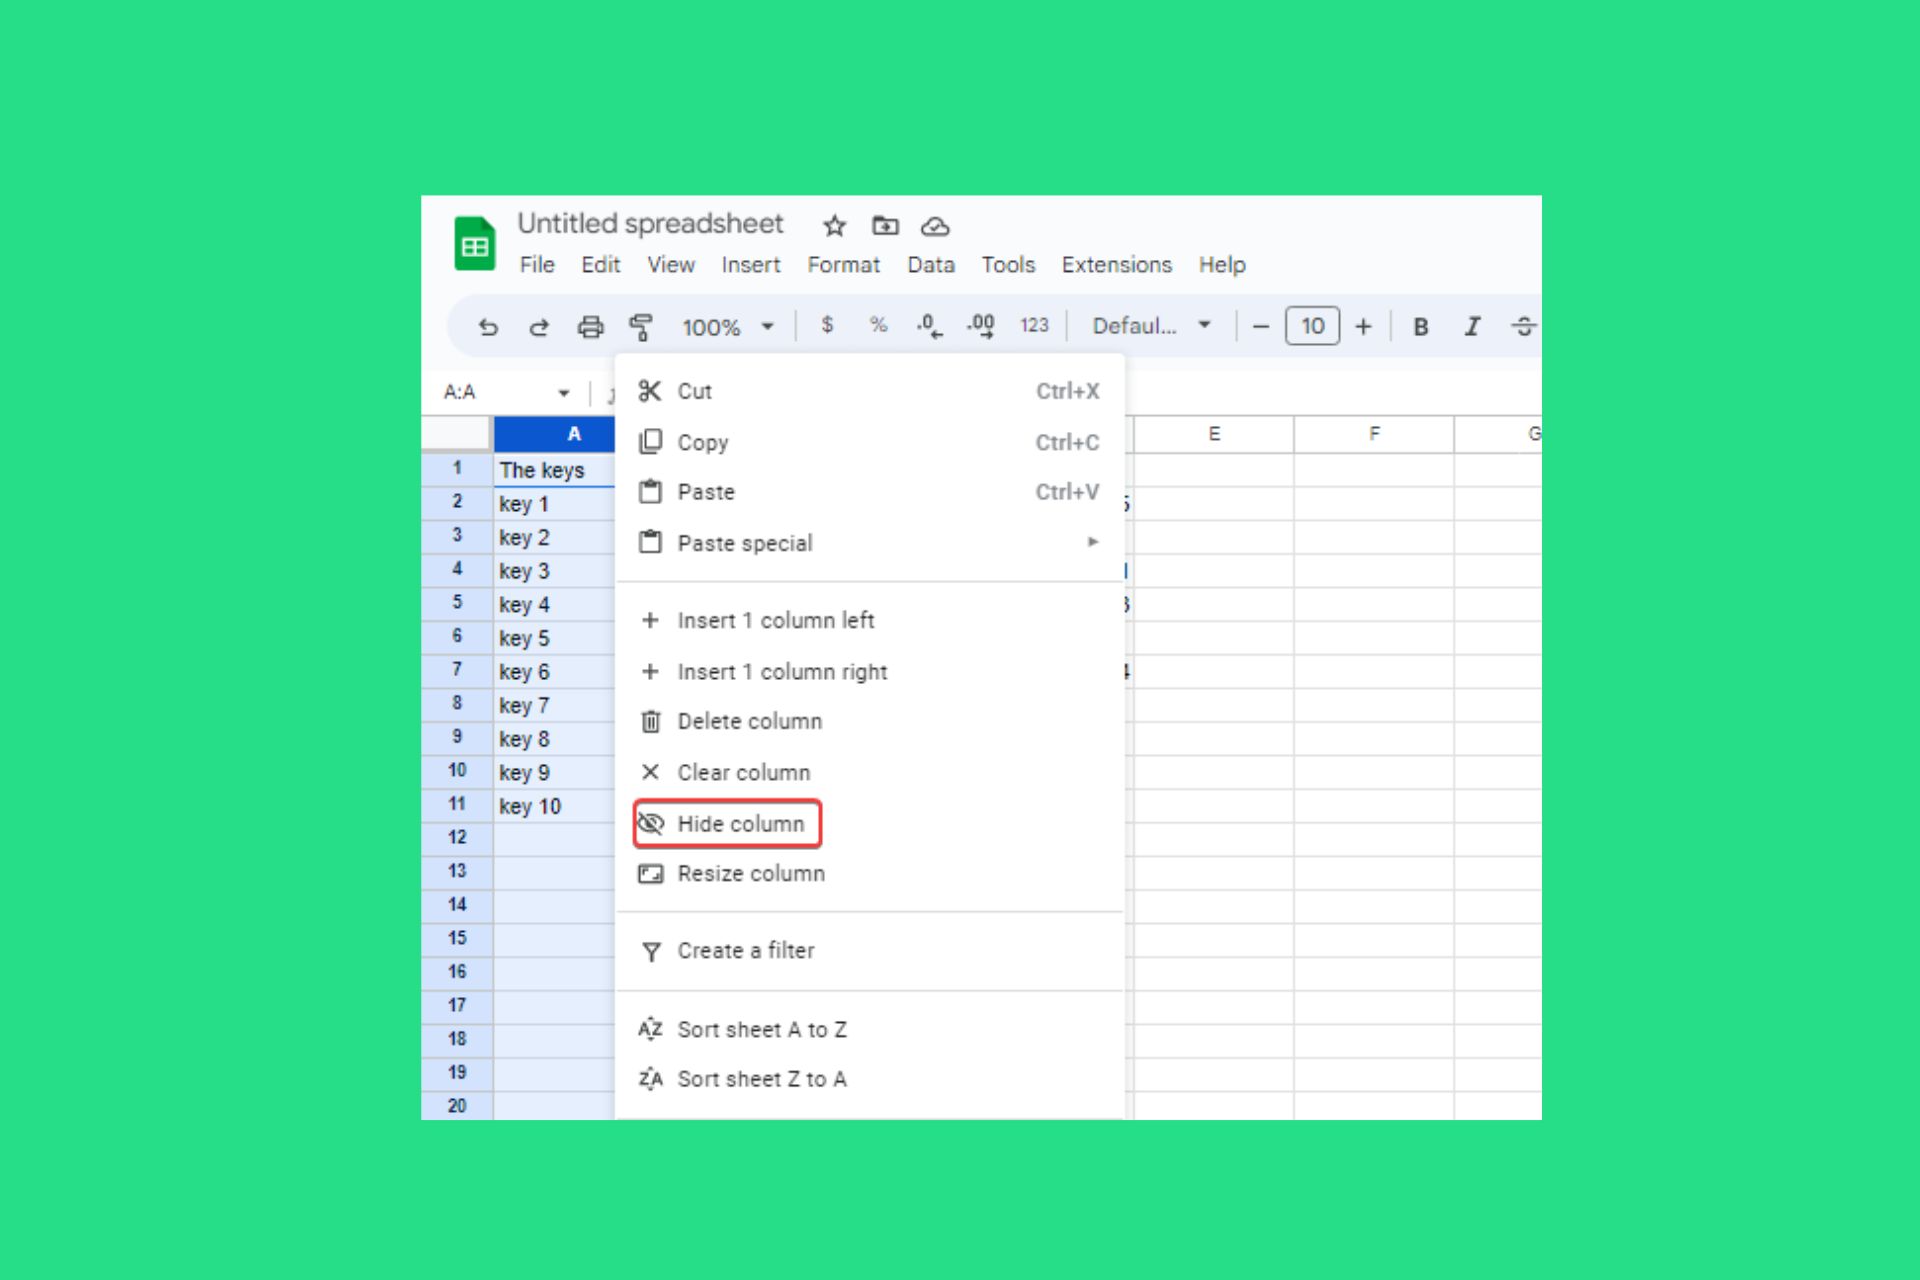
Task: Click the Print icon
Action: tap(591, 327)
